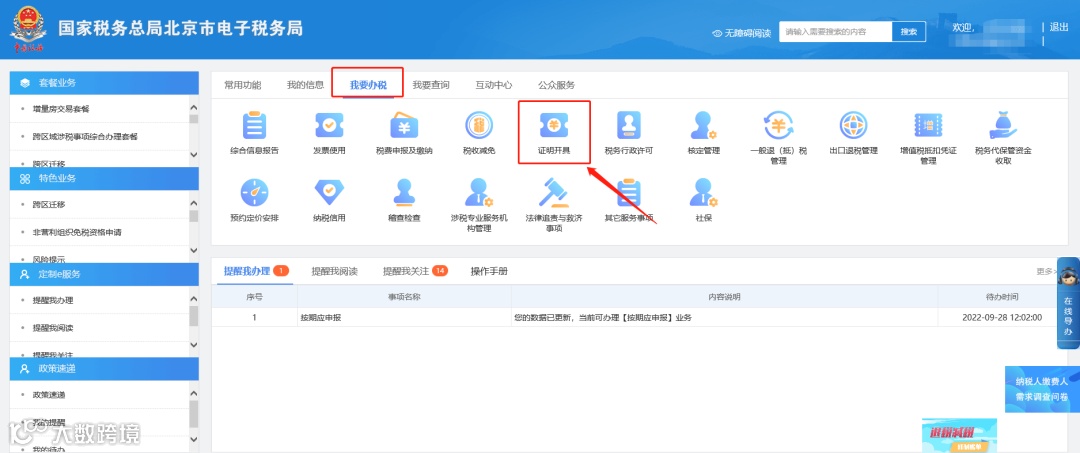Switch to 公众服务 tab
This screenshot has height=453, width=1080.
coord(557,85)
